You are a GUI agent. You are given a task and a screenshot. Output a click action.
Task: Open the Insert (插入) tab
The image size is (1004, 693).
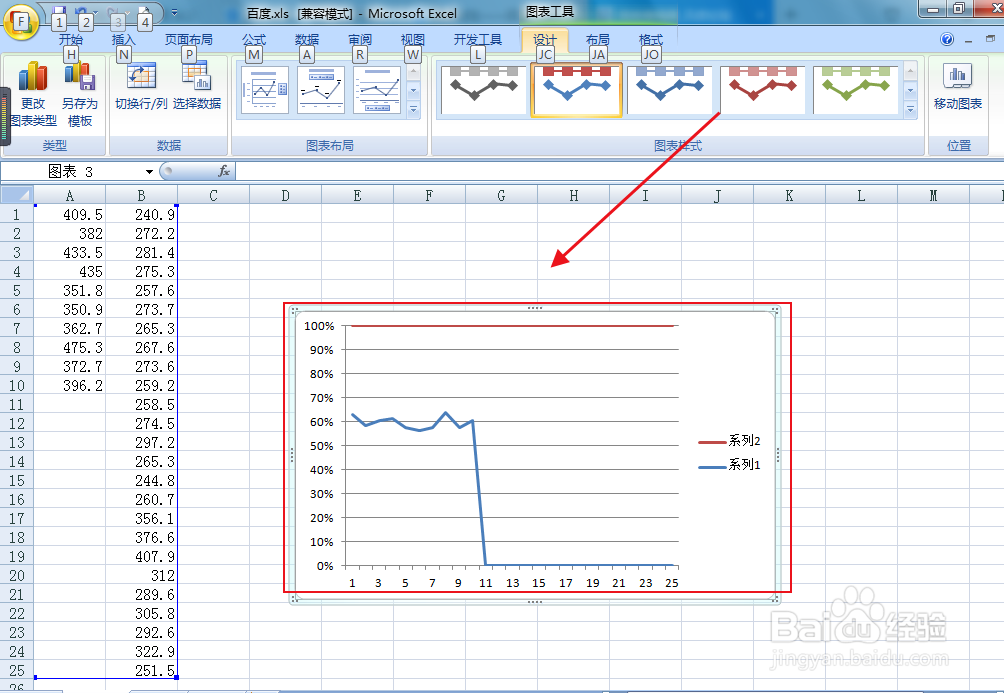coord(124,40)
